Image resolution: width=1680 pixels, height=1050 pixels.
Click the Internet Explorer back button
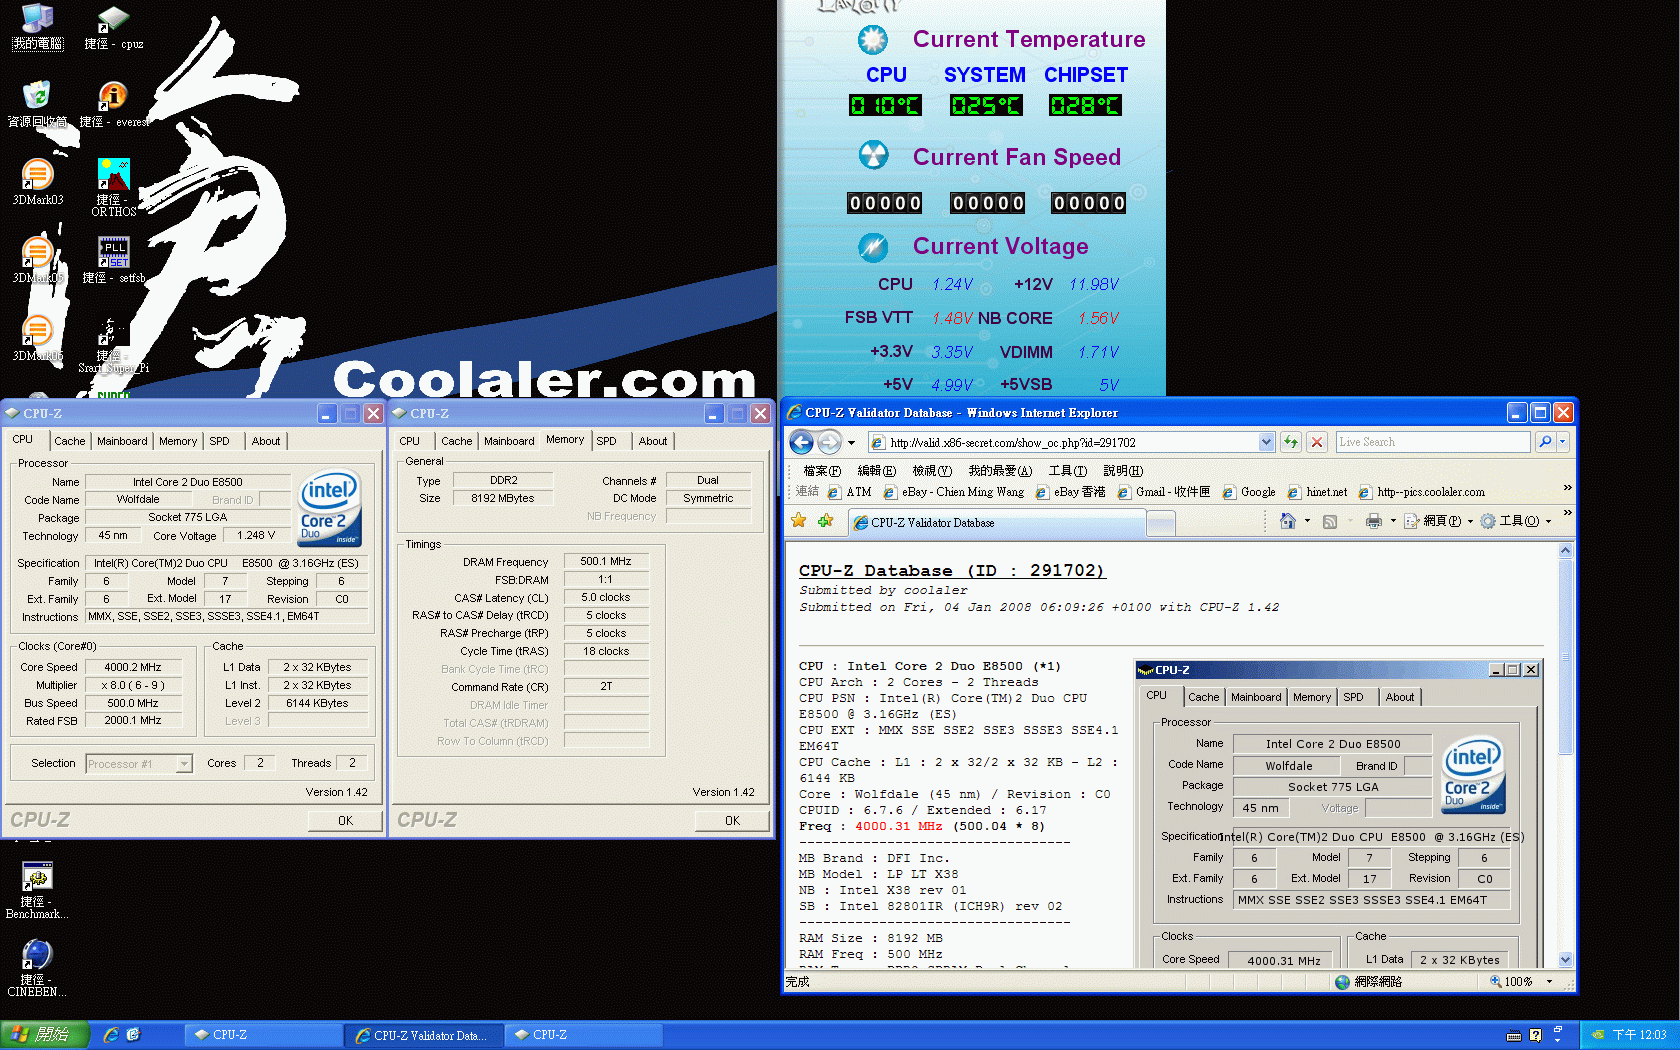coord(801,442)
